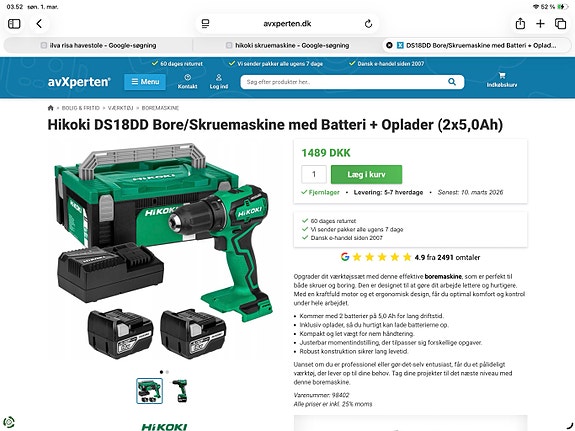The image size is (575, 431).
Task: Add a new tab with plus icon
Action: point(540,24)
